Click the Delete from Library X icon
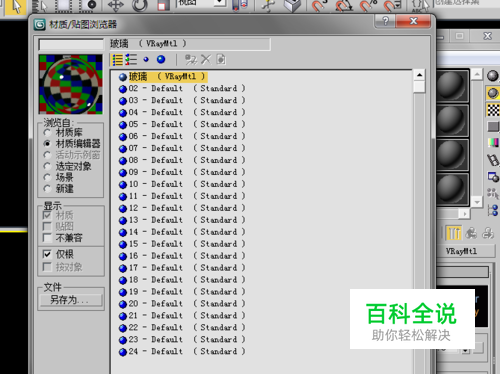 206,60
